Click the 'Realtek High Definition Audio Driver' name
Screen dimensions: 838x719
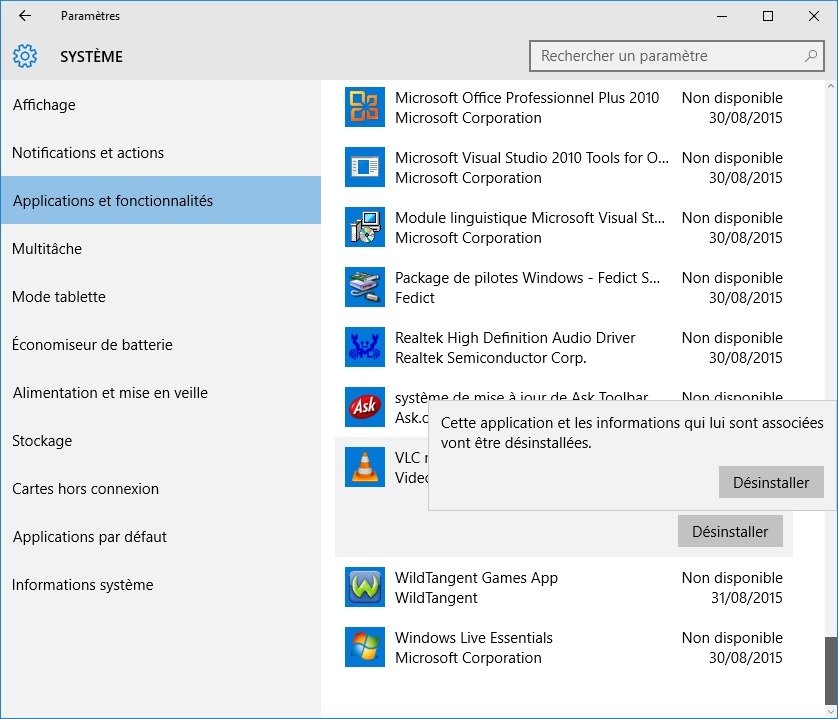point(515,338)
